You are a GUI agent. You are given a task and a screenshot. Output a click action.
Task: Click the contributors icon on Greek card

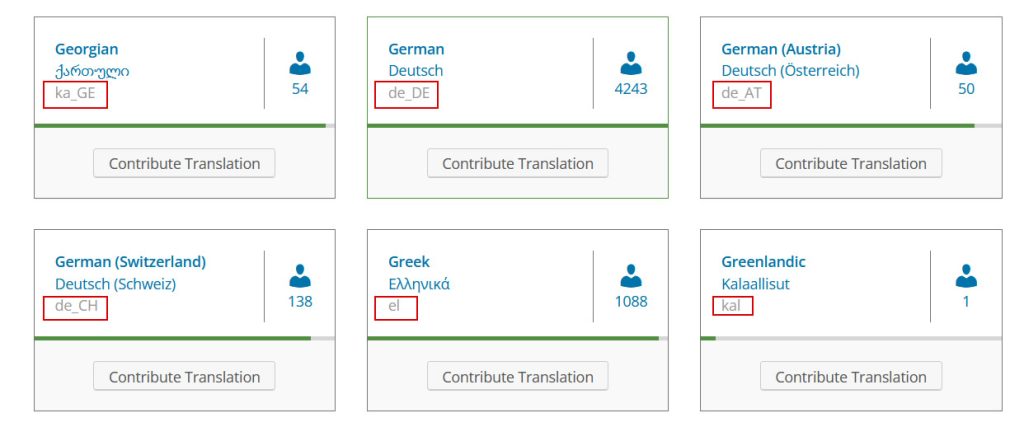click(x=631, y=276)
